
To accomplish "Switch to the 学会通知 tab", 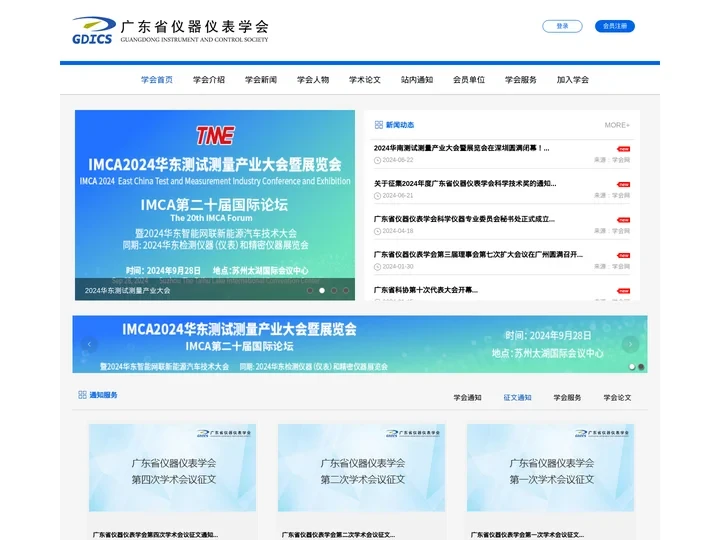I will click(467, 398).
